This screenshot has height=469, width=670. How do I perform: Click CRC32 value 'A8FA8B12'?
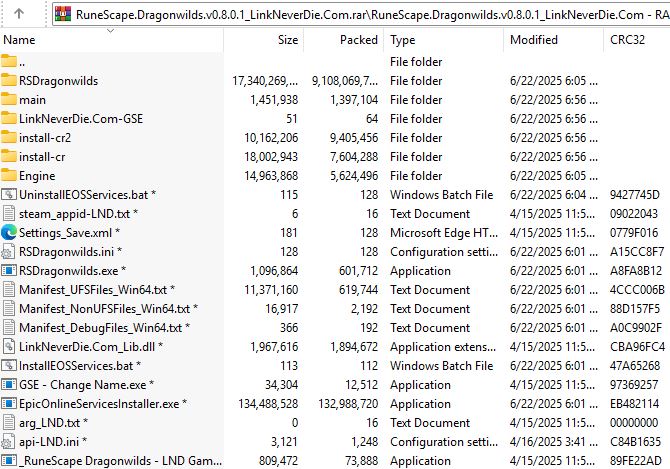point(635,271)
